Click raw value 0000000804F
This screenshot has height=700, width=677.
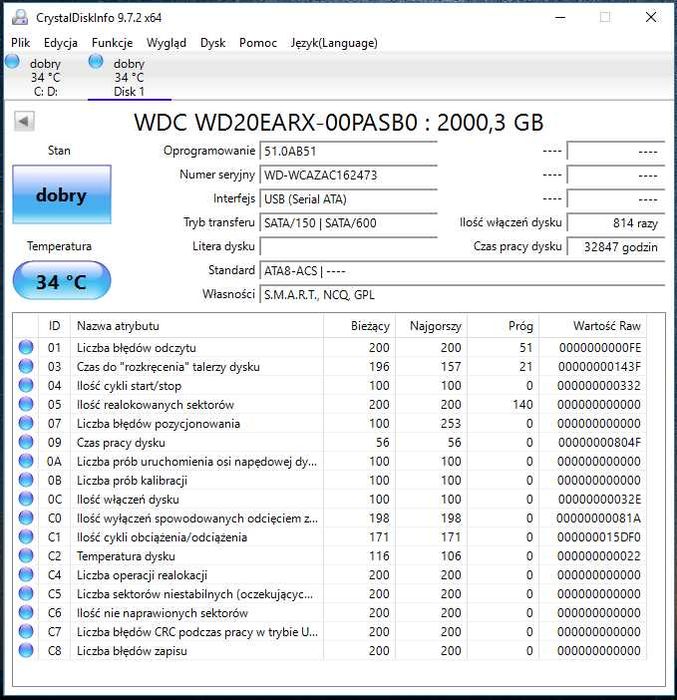pos(599,442)
